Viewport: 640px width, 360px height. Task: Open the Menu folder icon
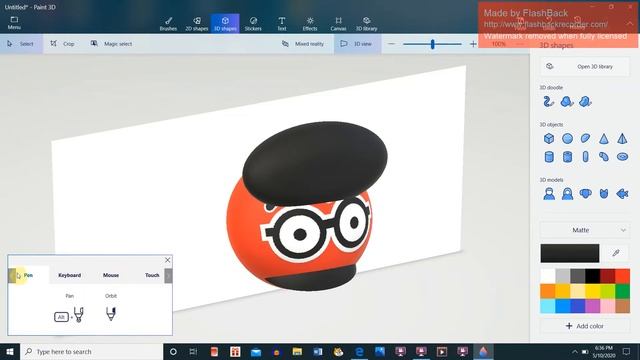tap(14, 23)
